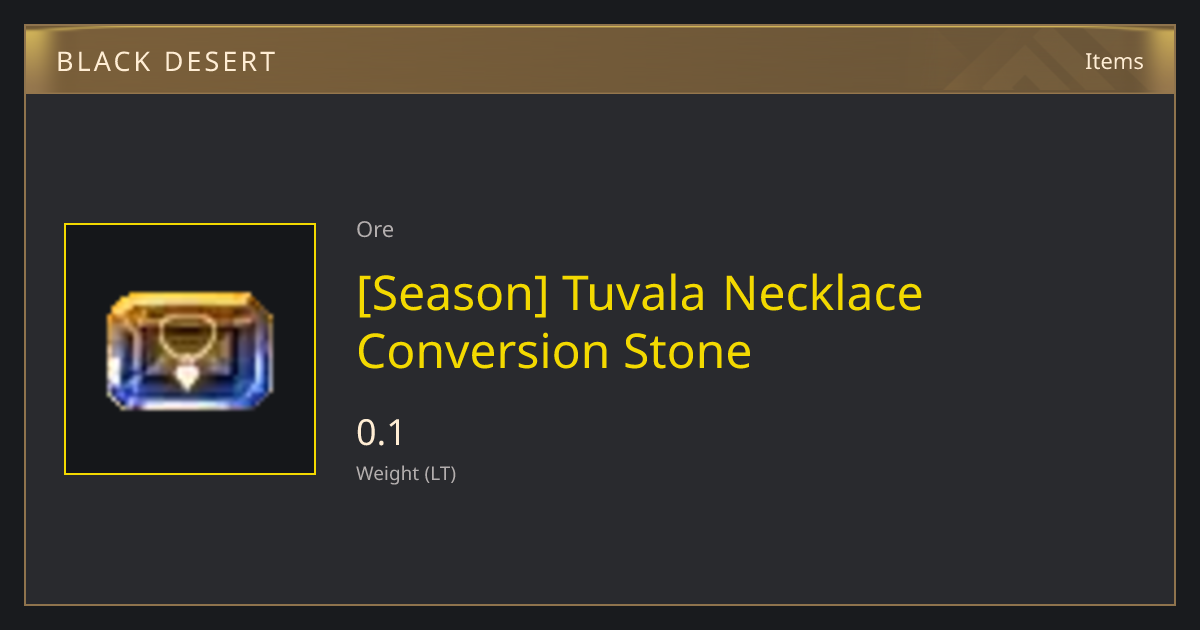The height and width of the screenshot is (630, 1200).
Task: Click the Weight (LT) label
Action: pyautogui.click(x=406, y=474)
